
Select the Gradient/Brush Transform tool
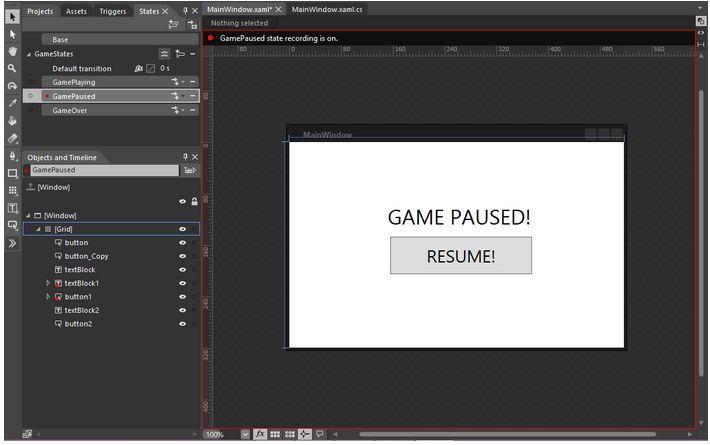[x=12, y=138]
